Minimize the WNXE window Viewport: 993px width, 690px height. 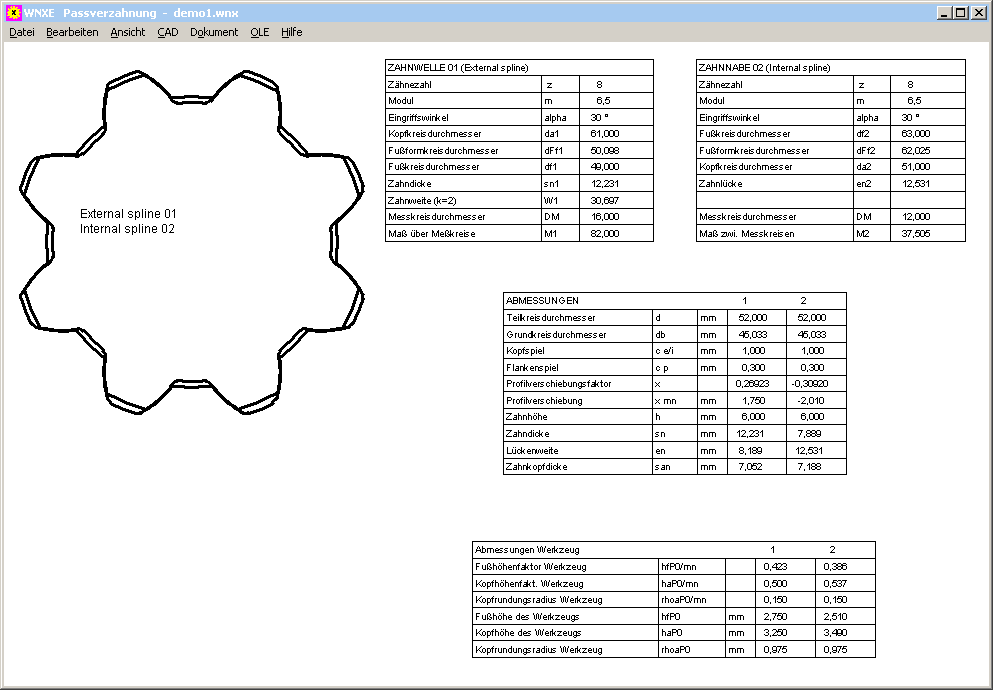pyautogui.click(x=945, y=13)
